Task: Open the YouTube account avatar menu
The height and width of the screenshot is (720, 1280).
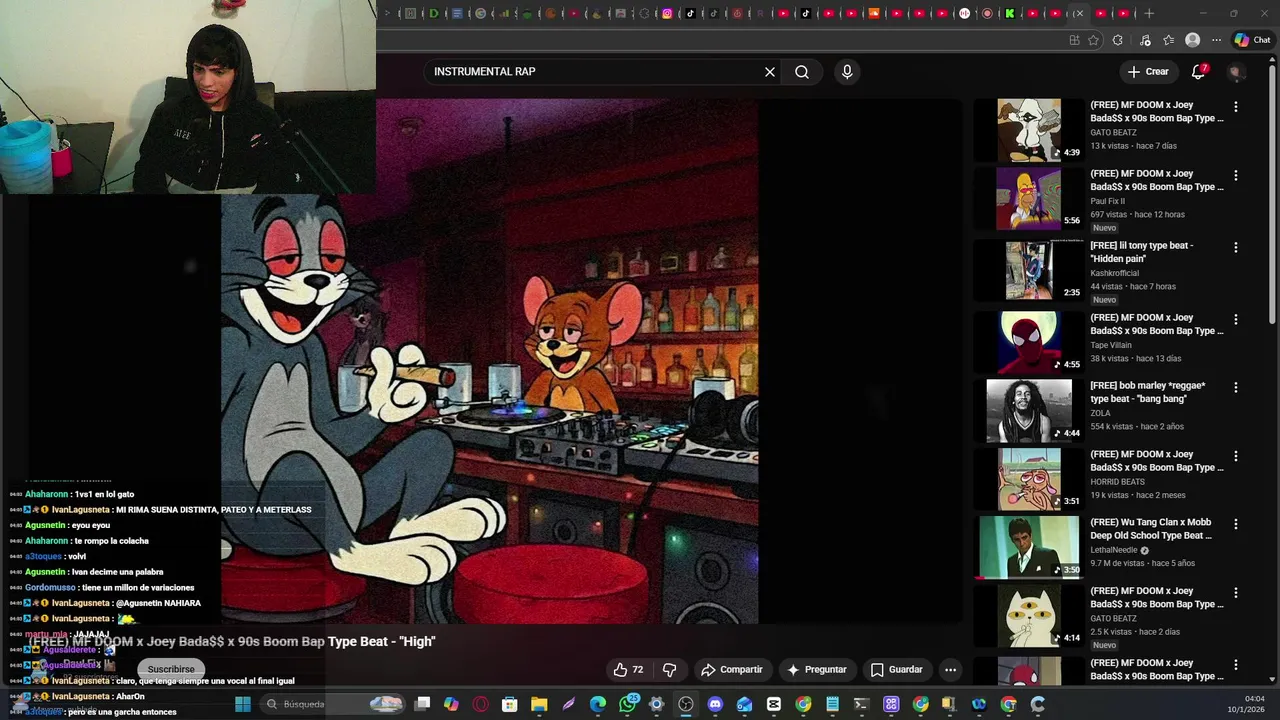Action: 1236,72
